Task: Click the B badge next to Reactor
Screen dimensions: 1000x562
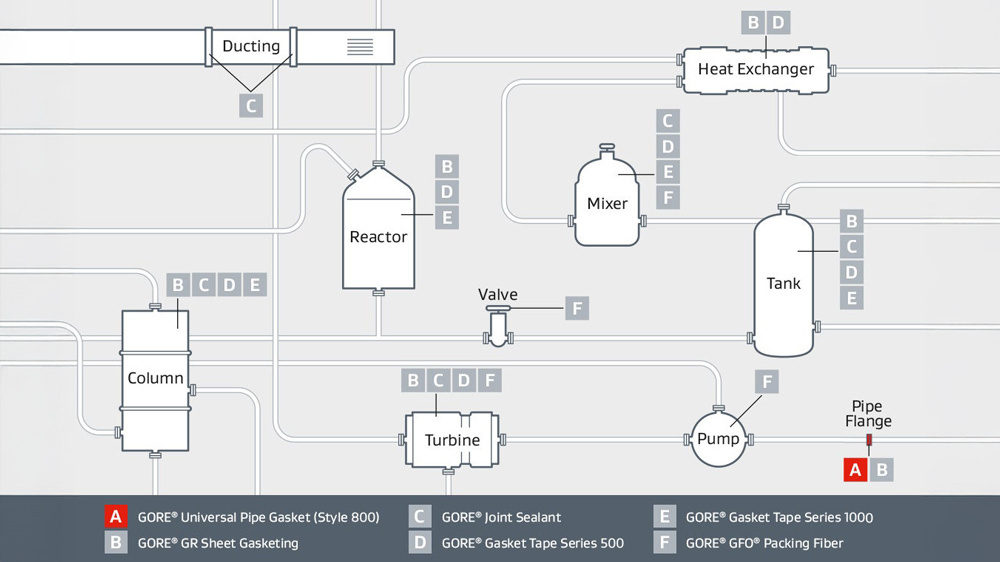Action: [x=447, y=166]
